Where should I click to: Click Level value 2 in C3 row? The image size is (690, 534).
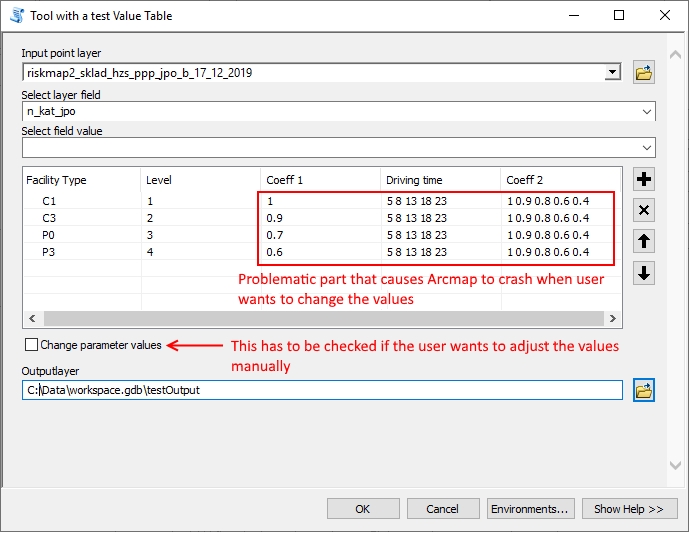click(x=150, y=218)
